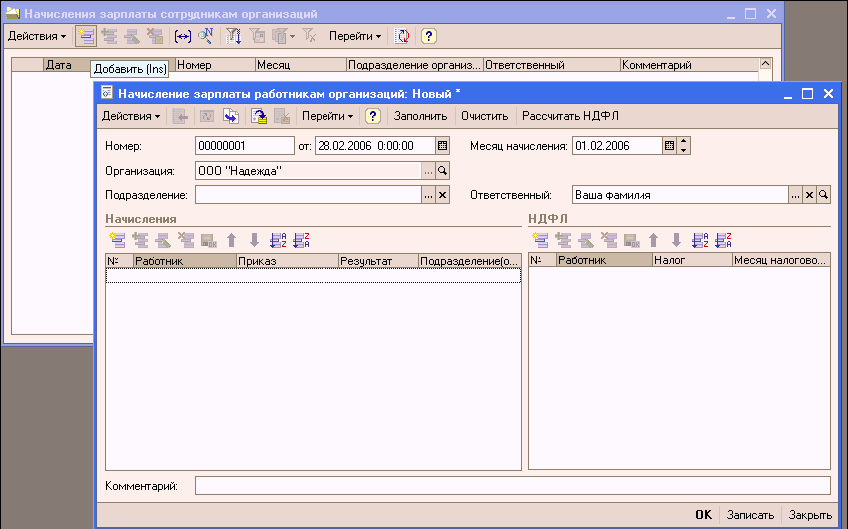Expand Перейти dropdown in document toolbar

pyautogui.click(x=329, y=116)
